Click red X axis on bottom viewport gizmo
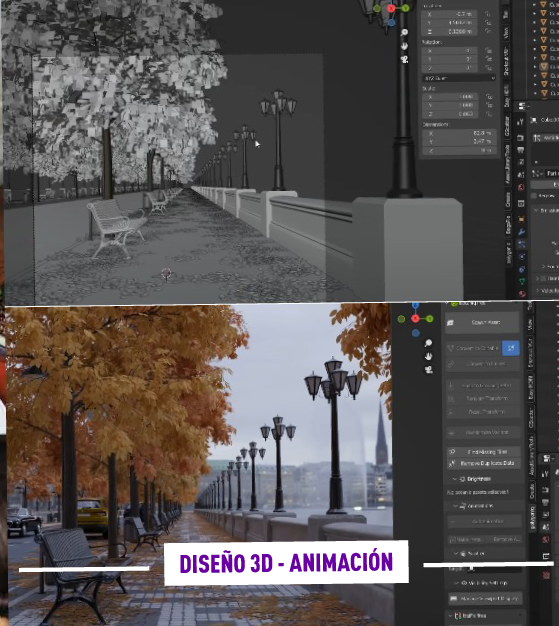Viewport: 559px width, 626px height. tap(415, 318)
